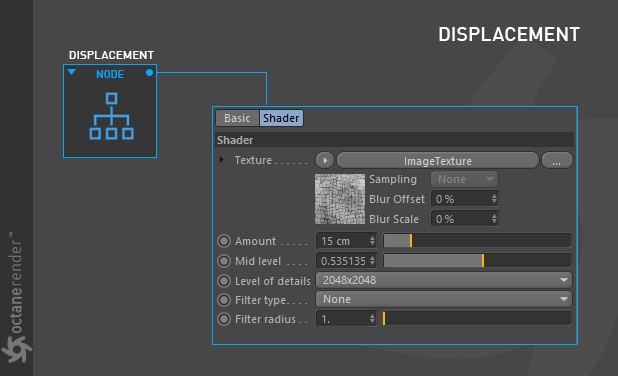Image resolution: width=618 pixels, height=376 pixels.
Task: Toggle the Filter radius animation dot
Action: point(224,319)
